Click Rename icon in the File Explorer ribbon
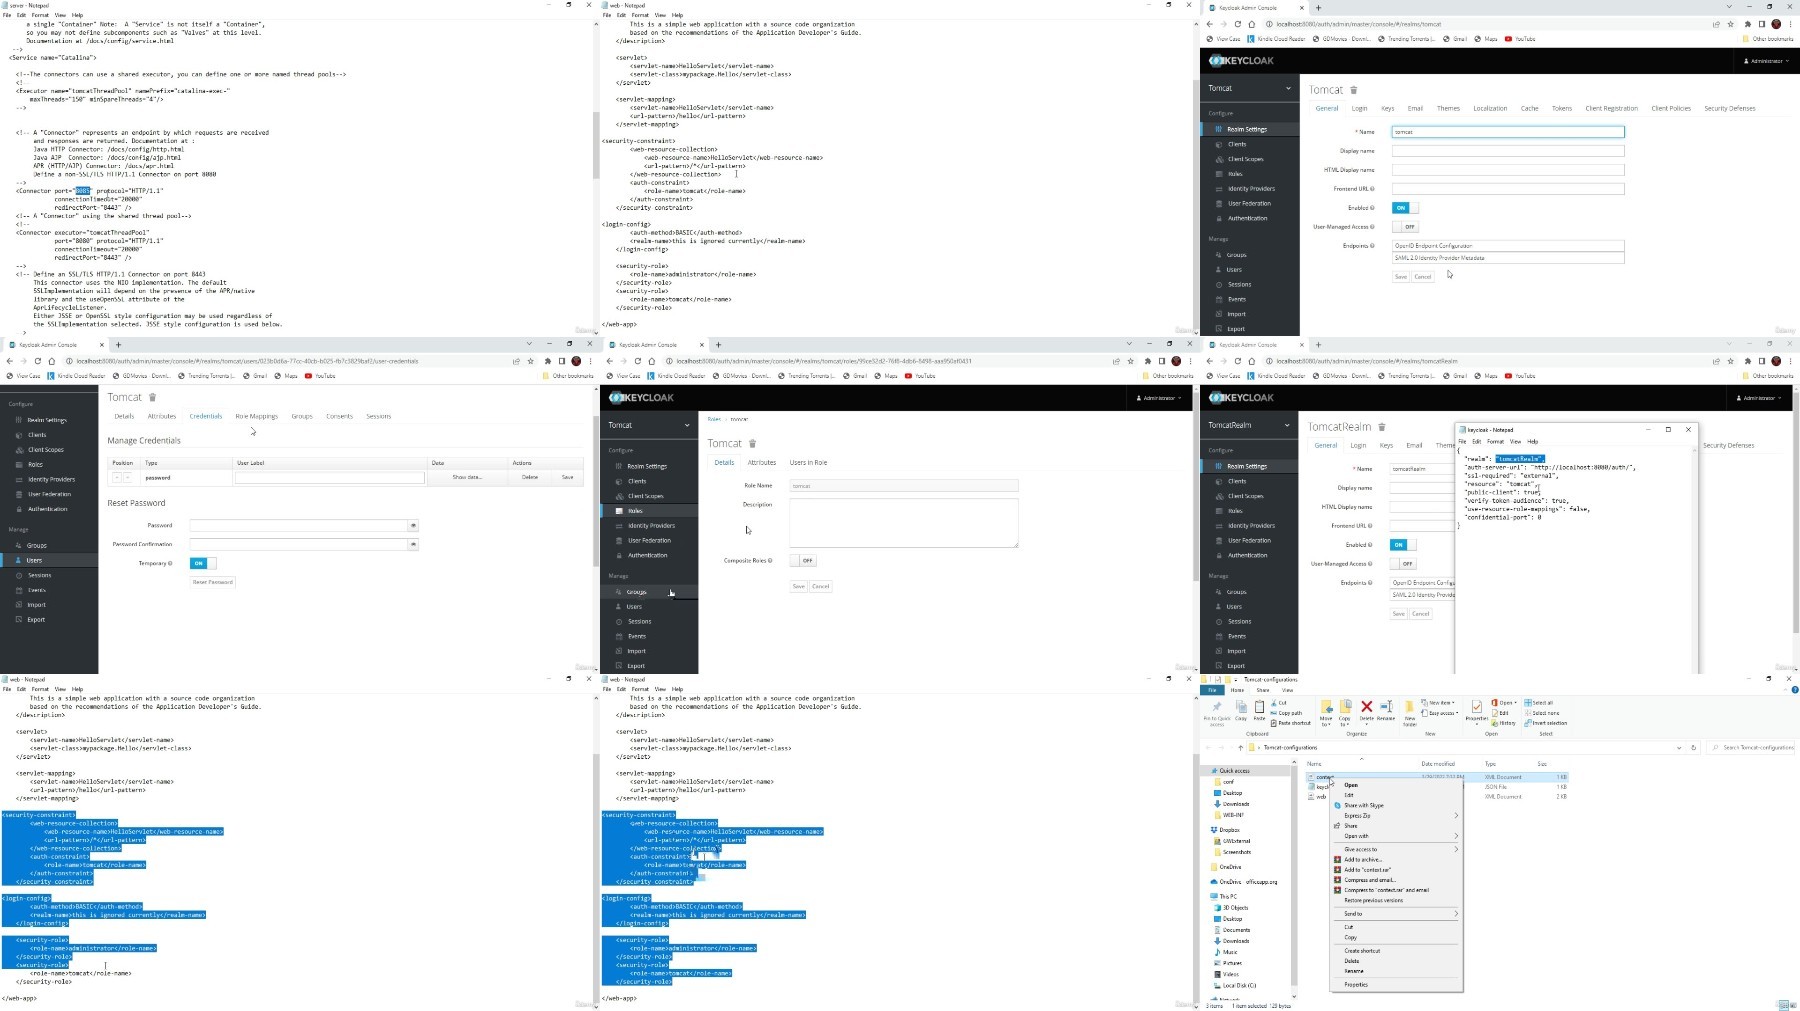 (x=1386, y=710)
